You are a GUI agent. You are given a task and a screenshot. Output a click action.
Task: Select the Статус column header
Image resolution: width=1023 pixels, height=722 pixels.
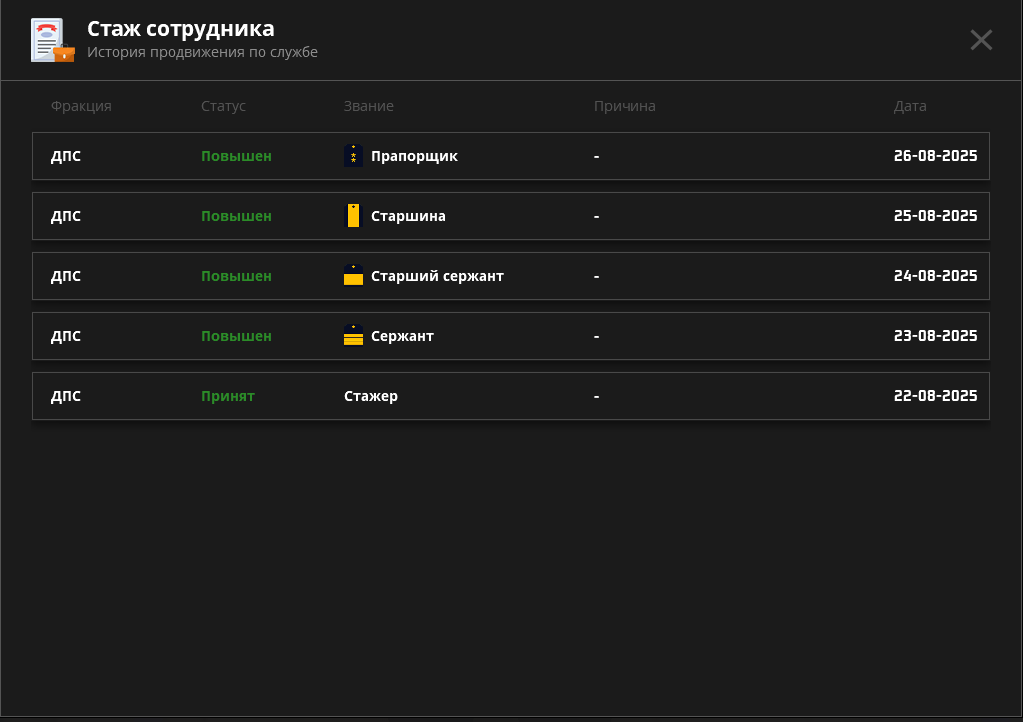pyautogui.click(x=223, y=106)
